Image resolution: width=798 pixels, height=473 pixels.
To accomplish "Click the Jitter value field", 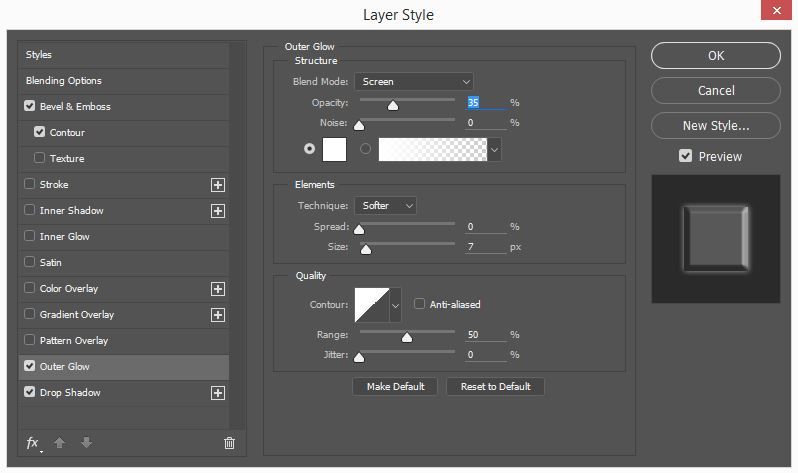I will point(486,354).
